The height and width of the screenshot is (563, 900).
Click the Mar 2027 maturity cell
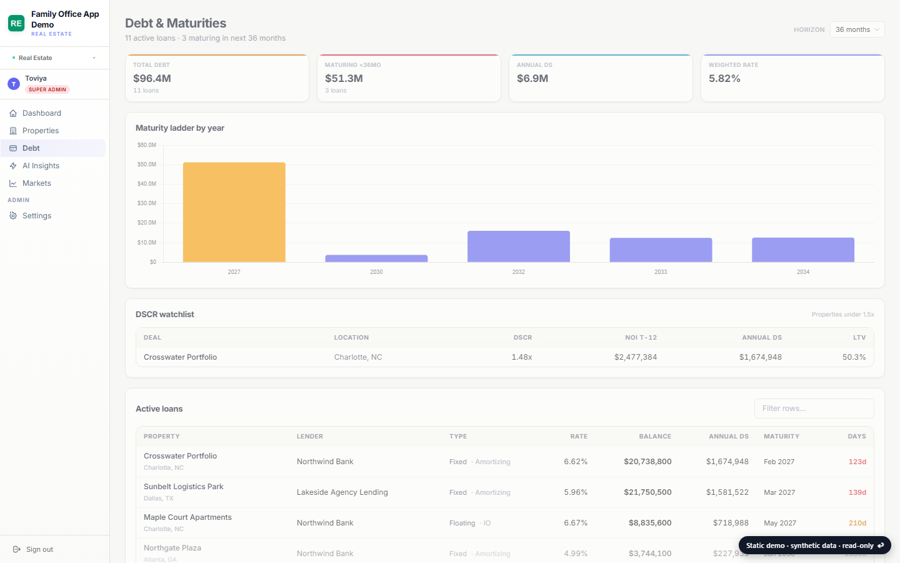pyautogui.click(x=779, y=492)
